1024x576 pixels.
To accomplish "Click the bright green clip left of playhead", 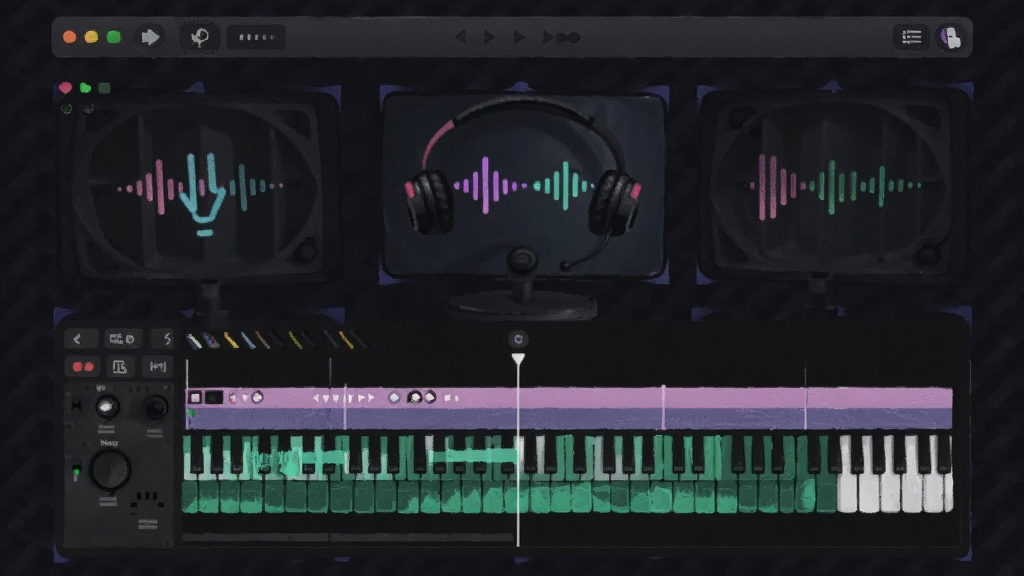I will tap(473, 456).
